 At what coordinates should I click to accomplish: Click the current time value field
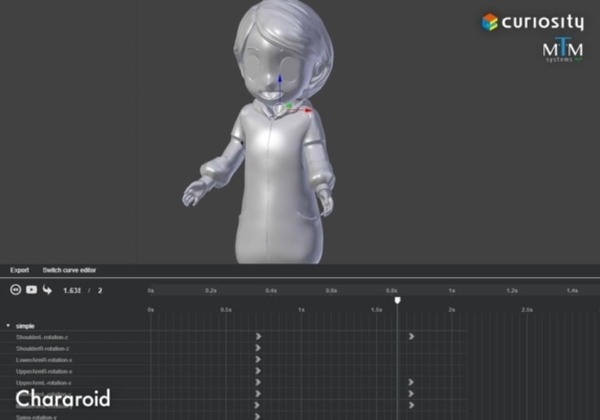pos(71,290)
